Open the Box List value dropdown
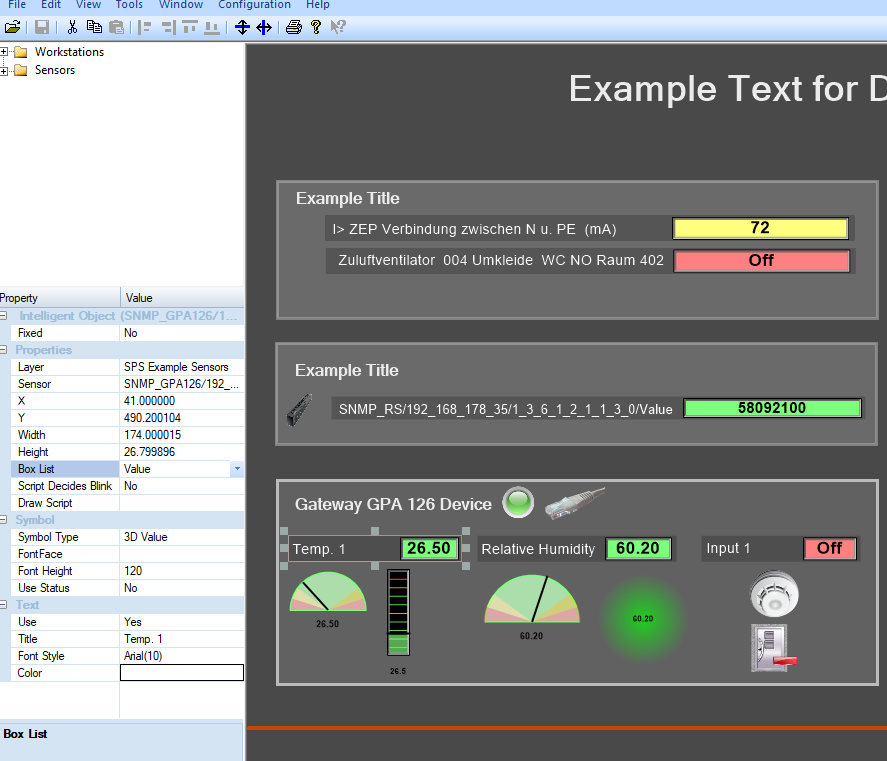This screenshot has height=761, width=887. tap(236, 469)
